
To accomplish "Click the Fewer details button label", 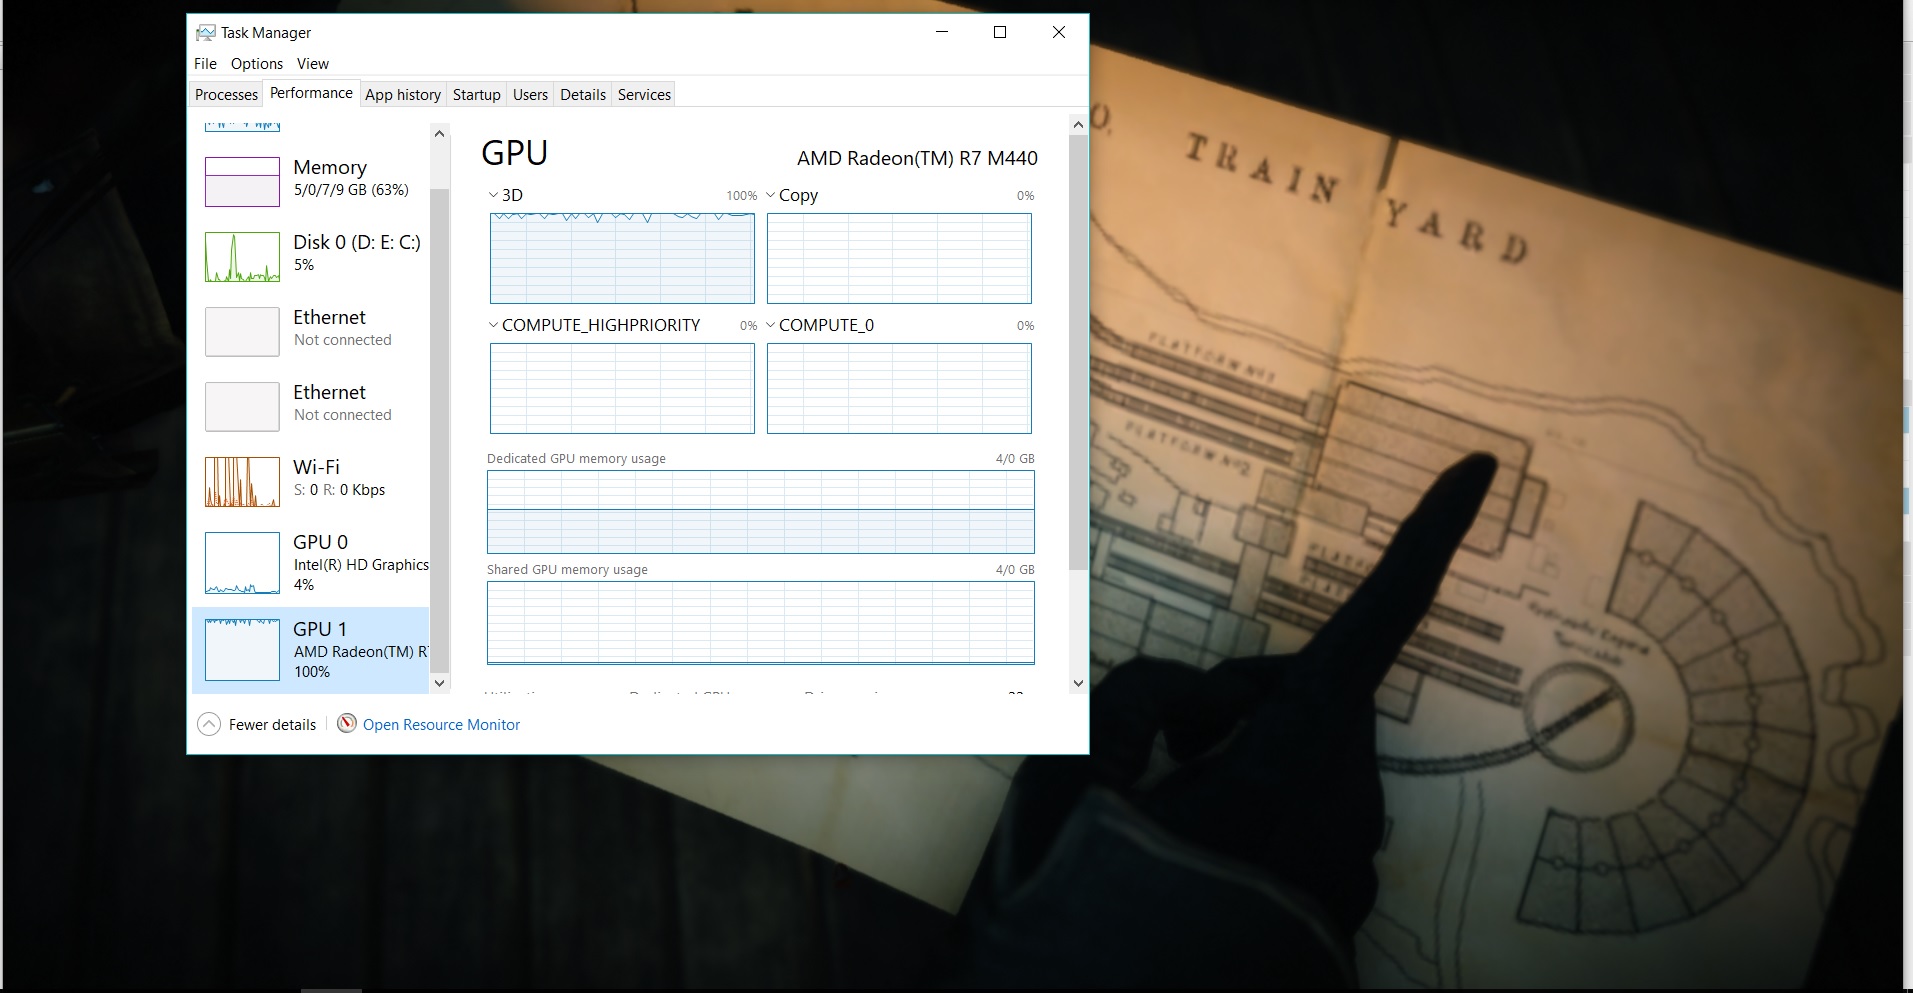I will point(272,725).
